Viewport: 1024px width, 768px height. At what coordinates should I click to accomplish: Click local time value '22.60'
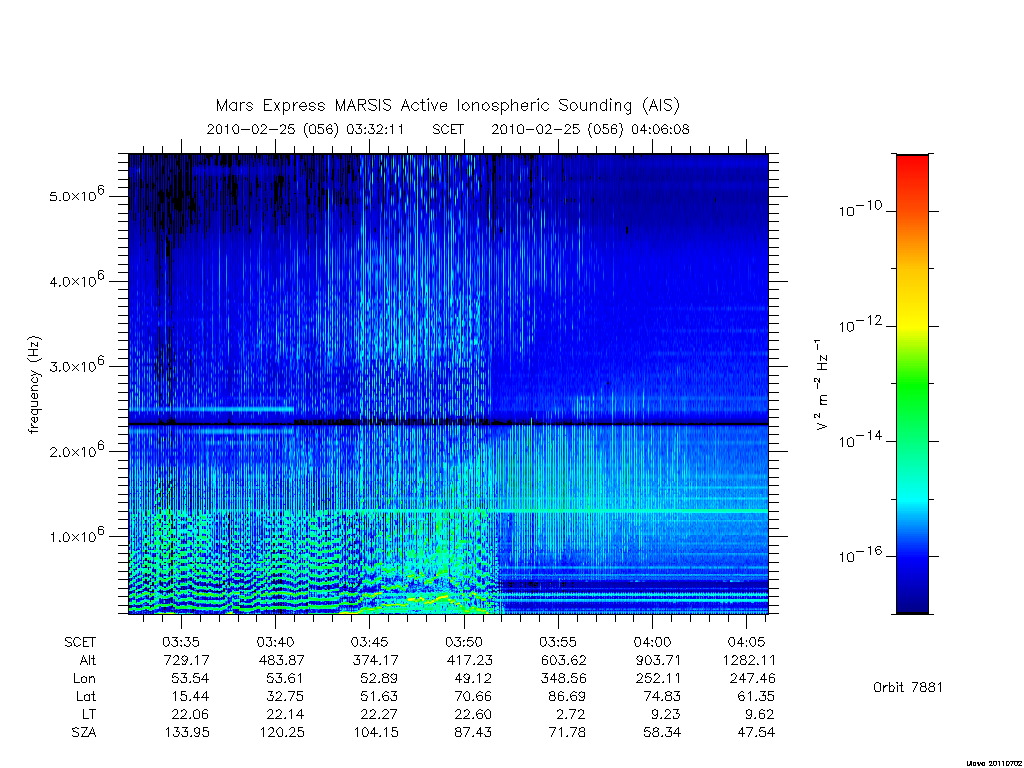(x=473, y=714)
